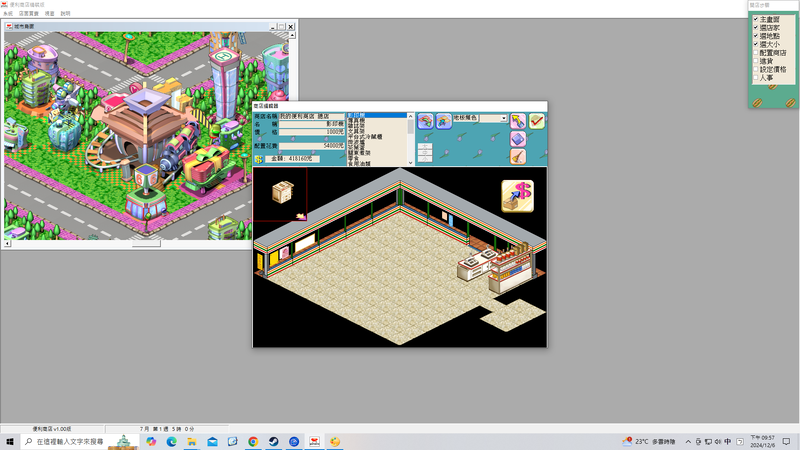The image size is (800, 450).
Task: Click the product shelf beside the counter
Action: point(511,270)
